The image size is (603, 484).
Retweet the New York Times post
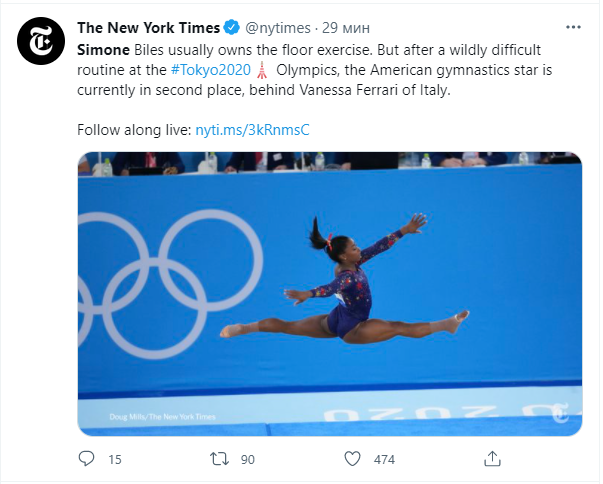point(219,459)
